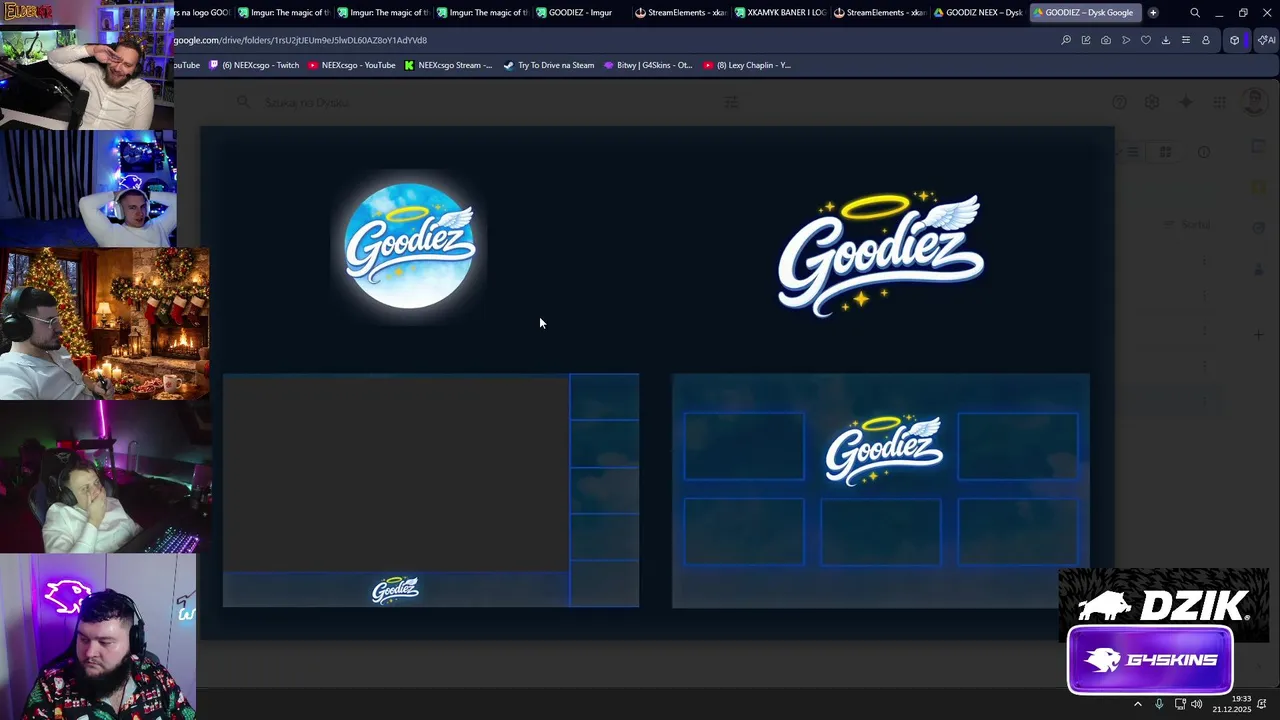Open browser profile account icon

coord(1206,40)
